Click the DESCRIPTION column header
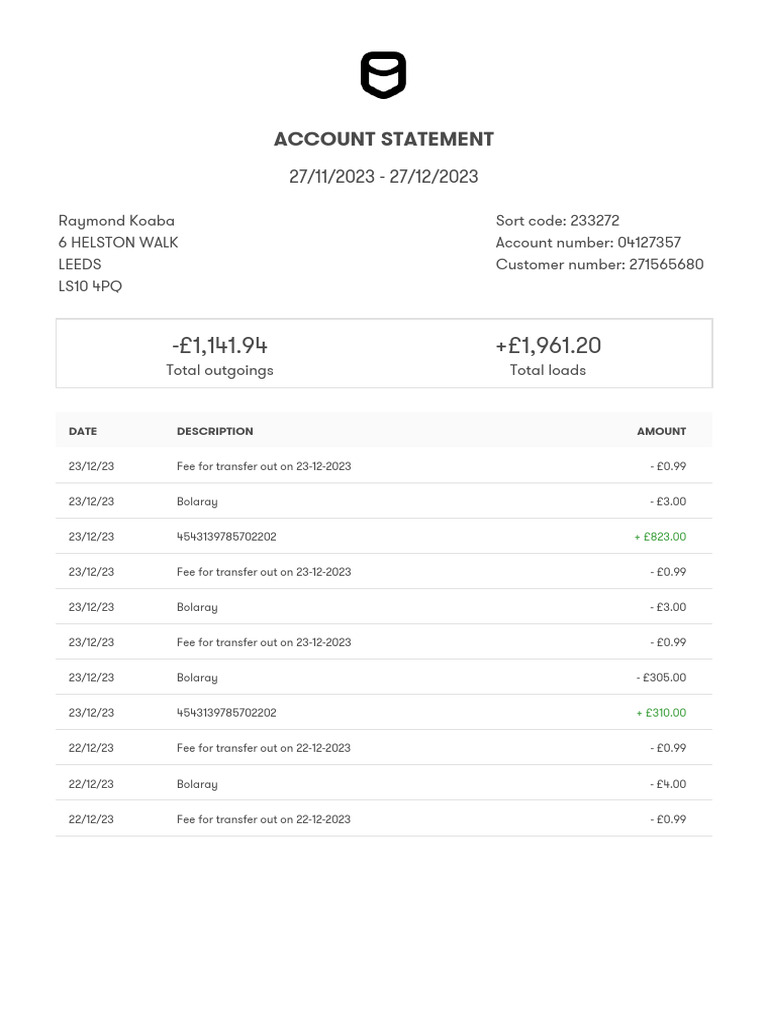 coord(215,432)
